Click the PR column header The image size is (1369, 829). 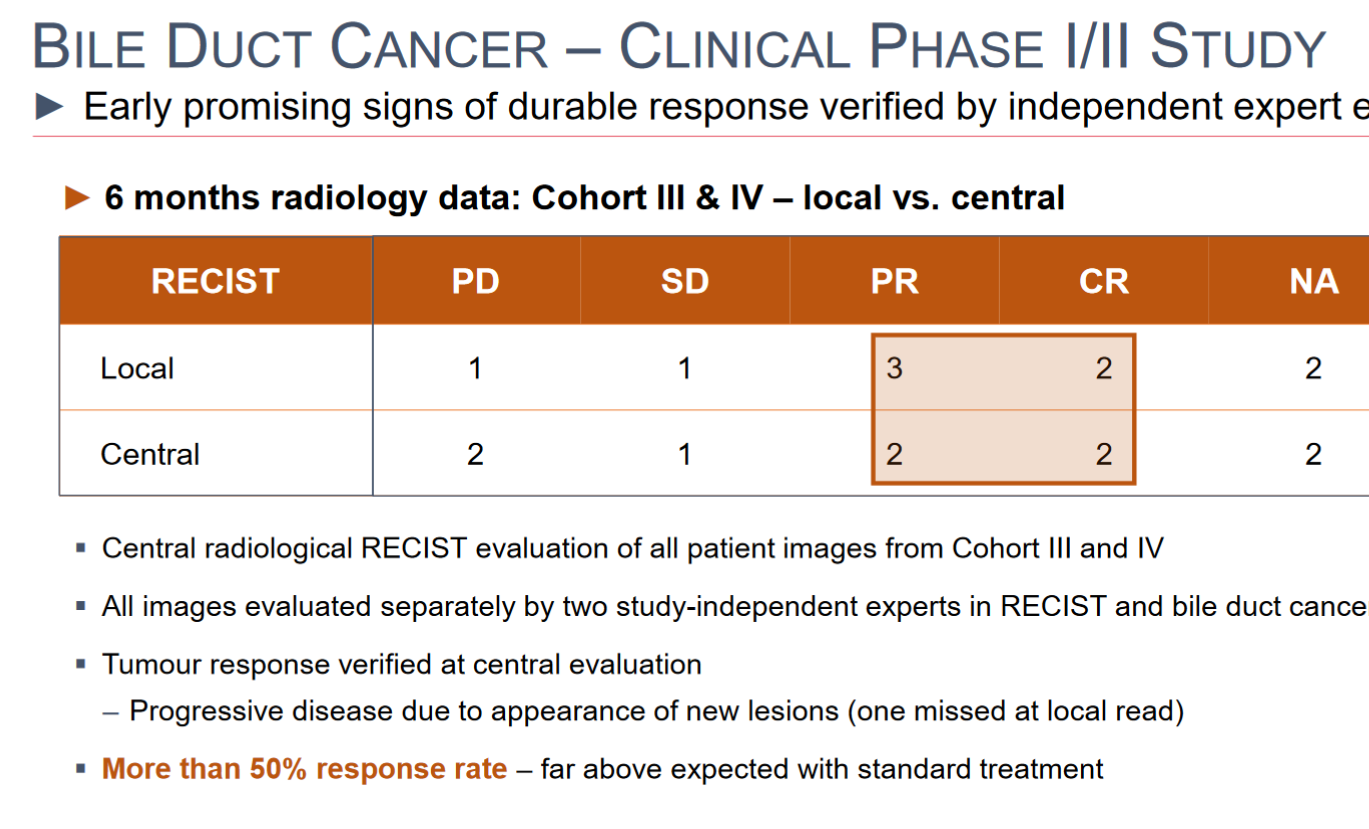tap(895, 281)
